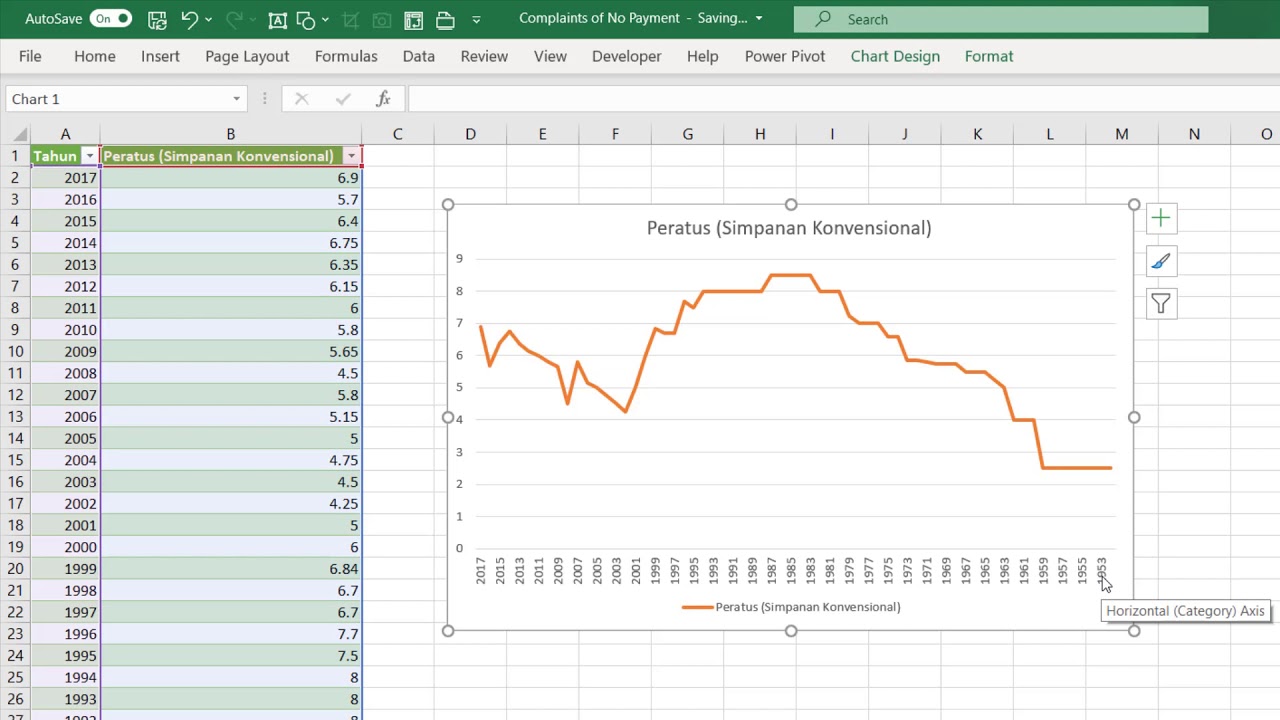The image size is (1280, 720).
Task: Open Customize Quick Access Toolbar dropdown
Action: coord(476,19)
